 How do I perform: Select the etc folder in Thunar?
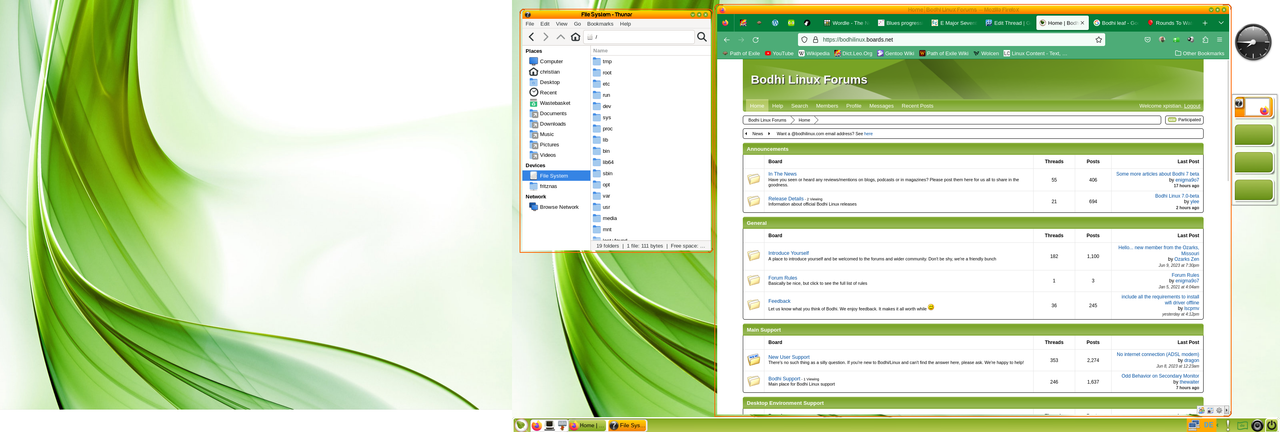point(606,84)
